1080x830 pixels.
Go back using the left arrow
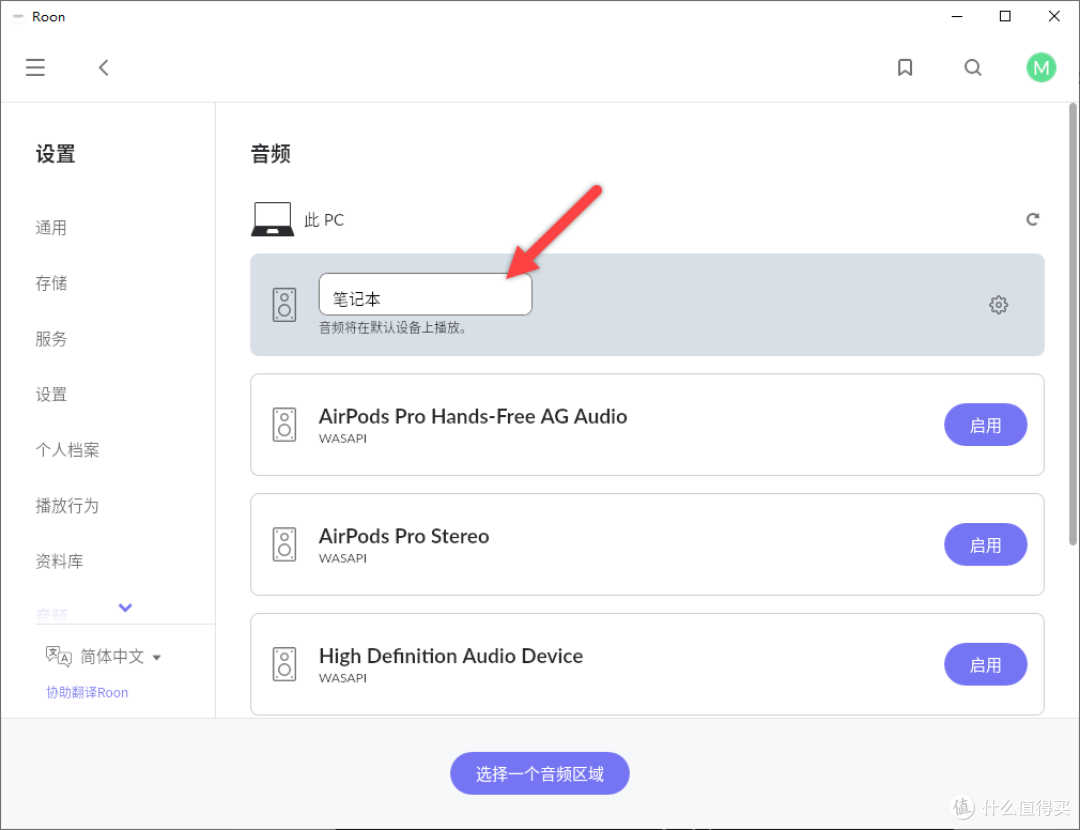tap(103, 67)
